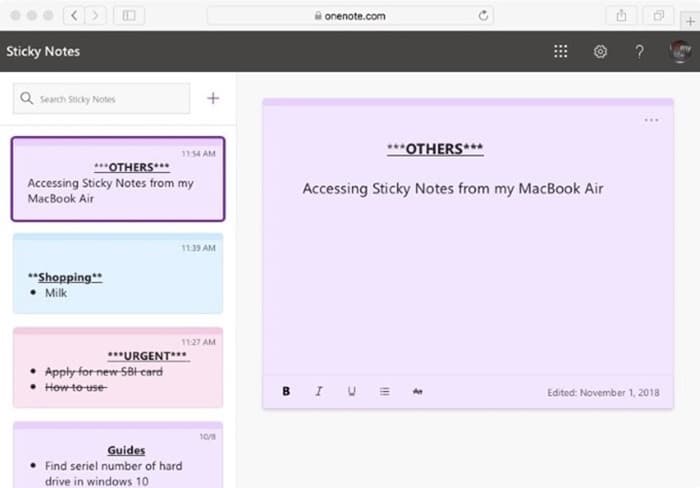Toggle bullet list in note toolbar

tap(384, 392)
